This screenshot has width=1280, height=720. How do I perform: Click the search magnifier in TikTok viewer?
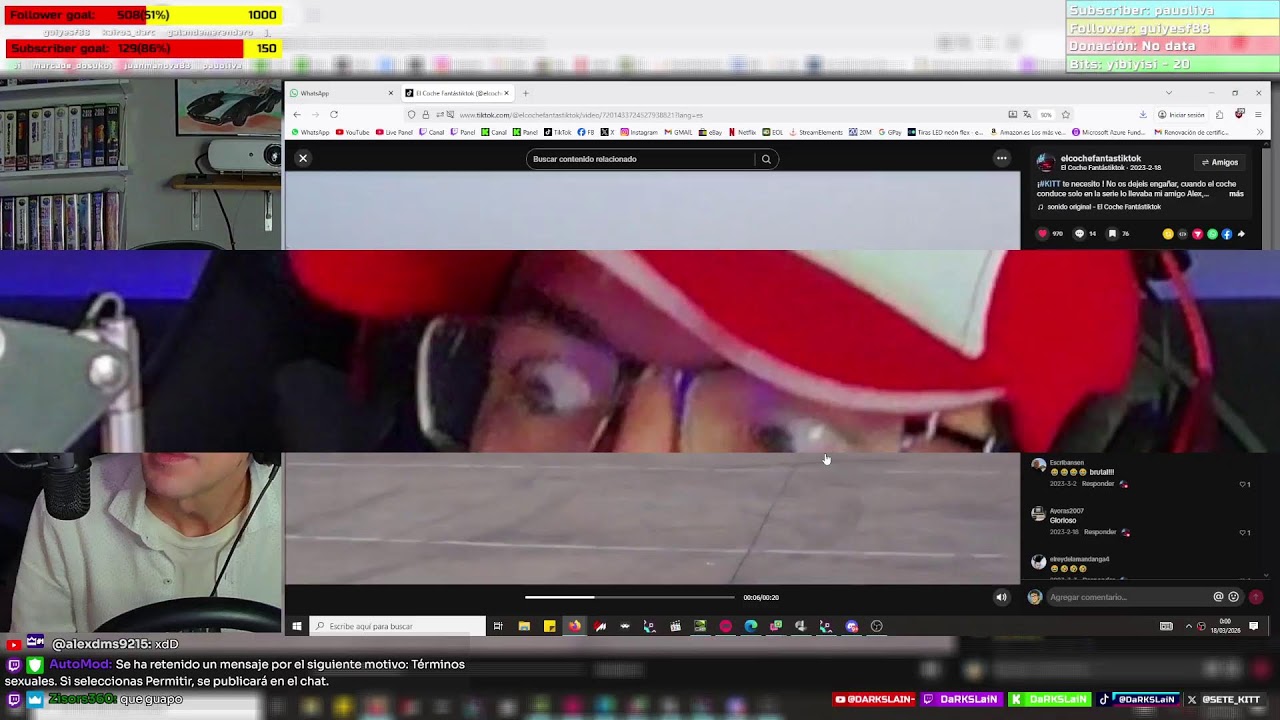point(766,159)
